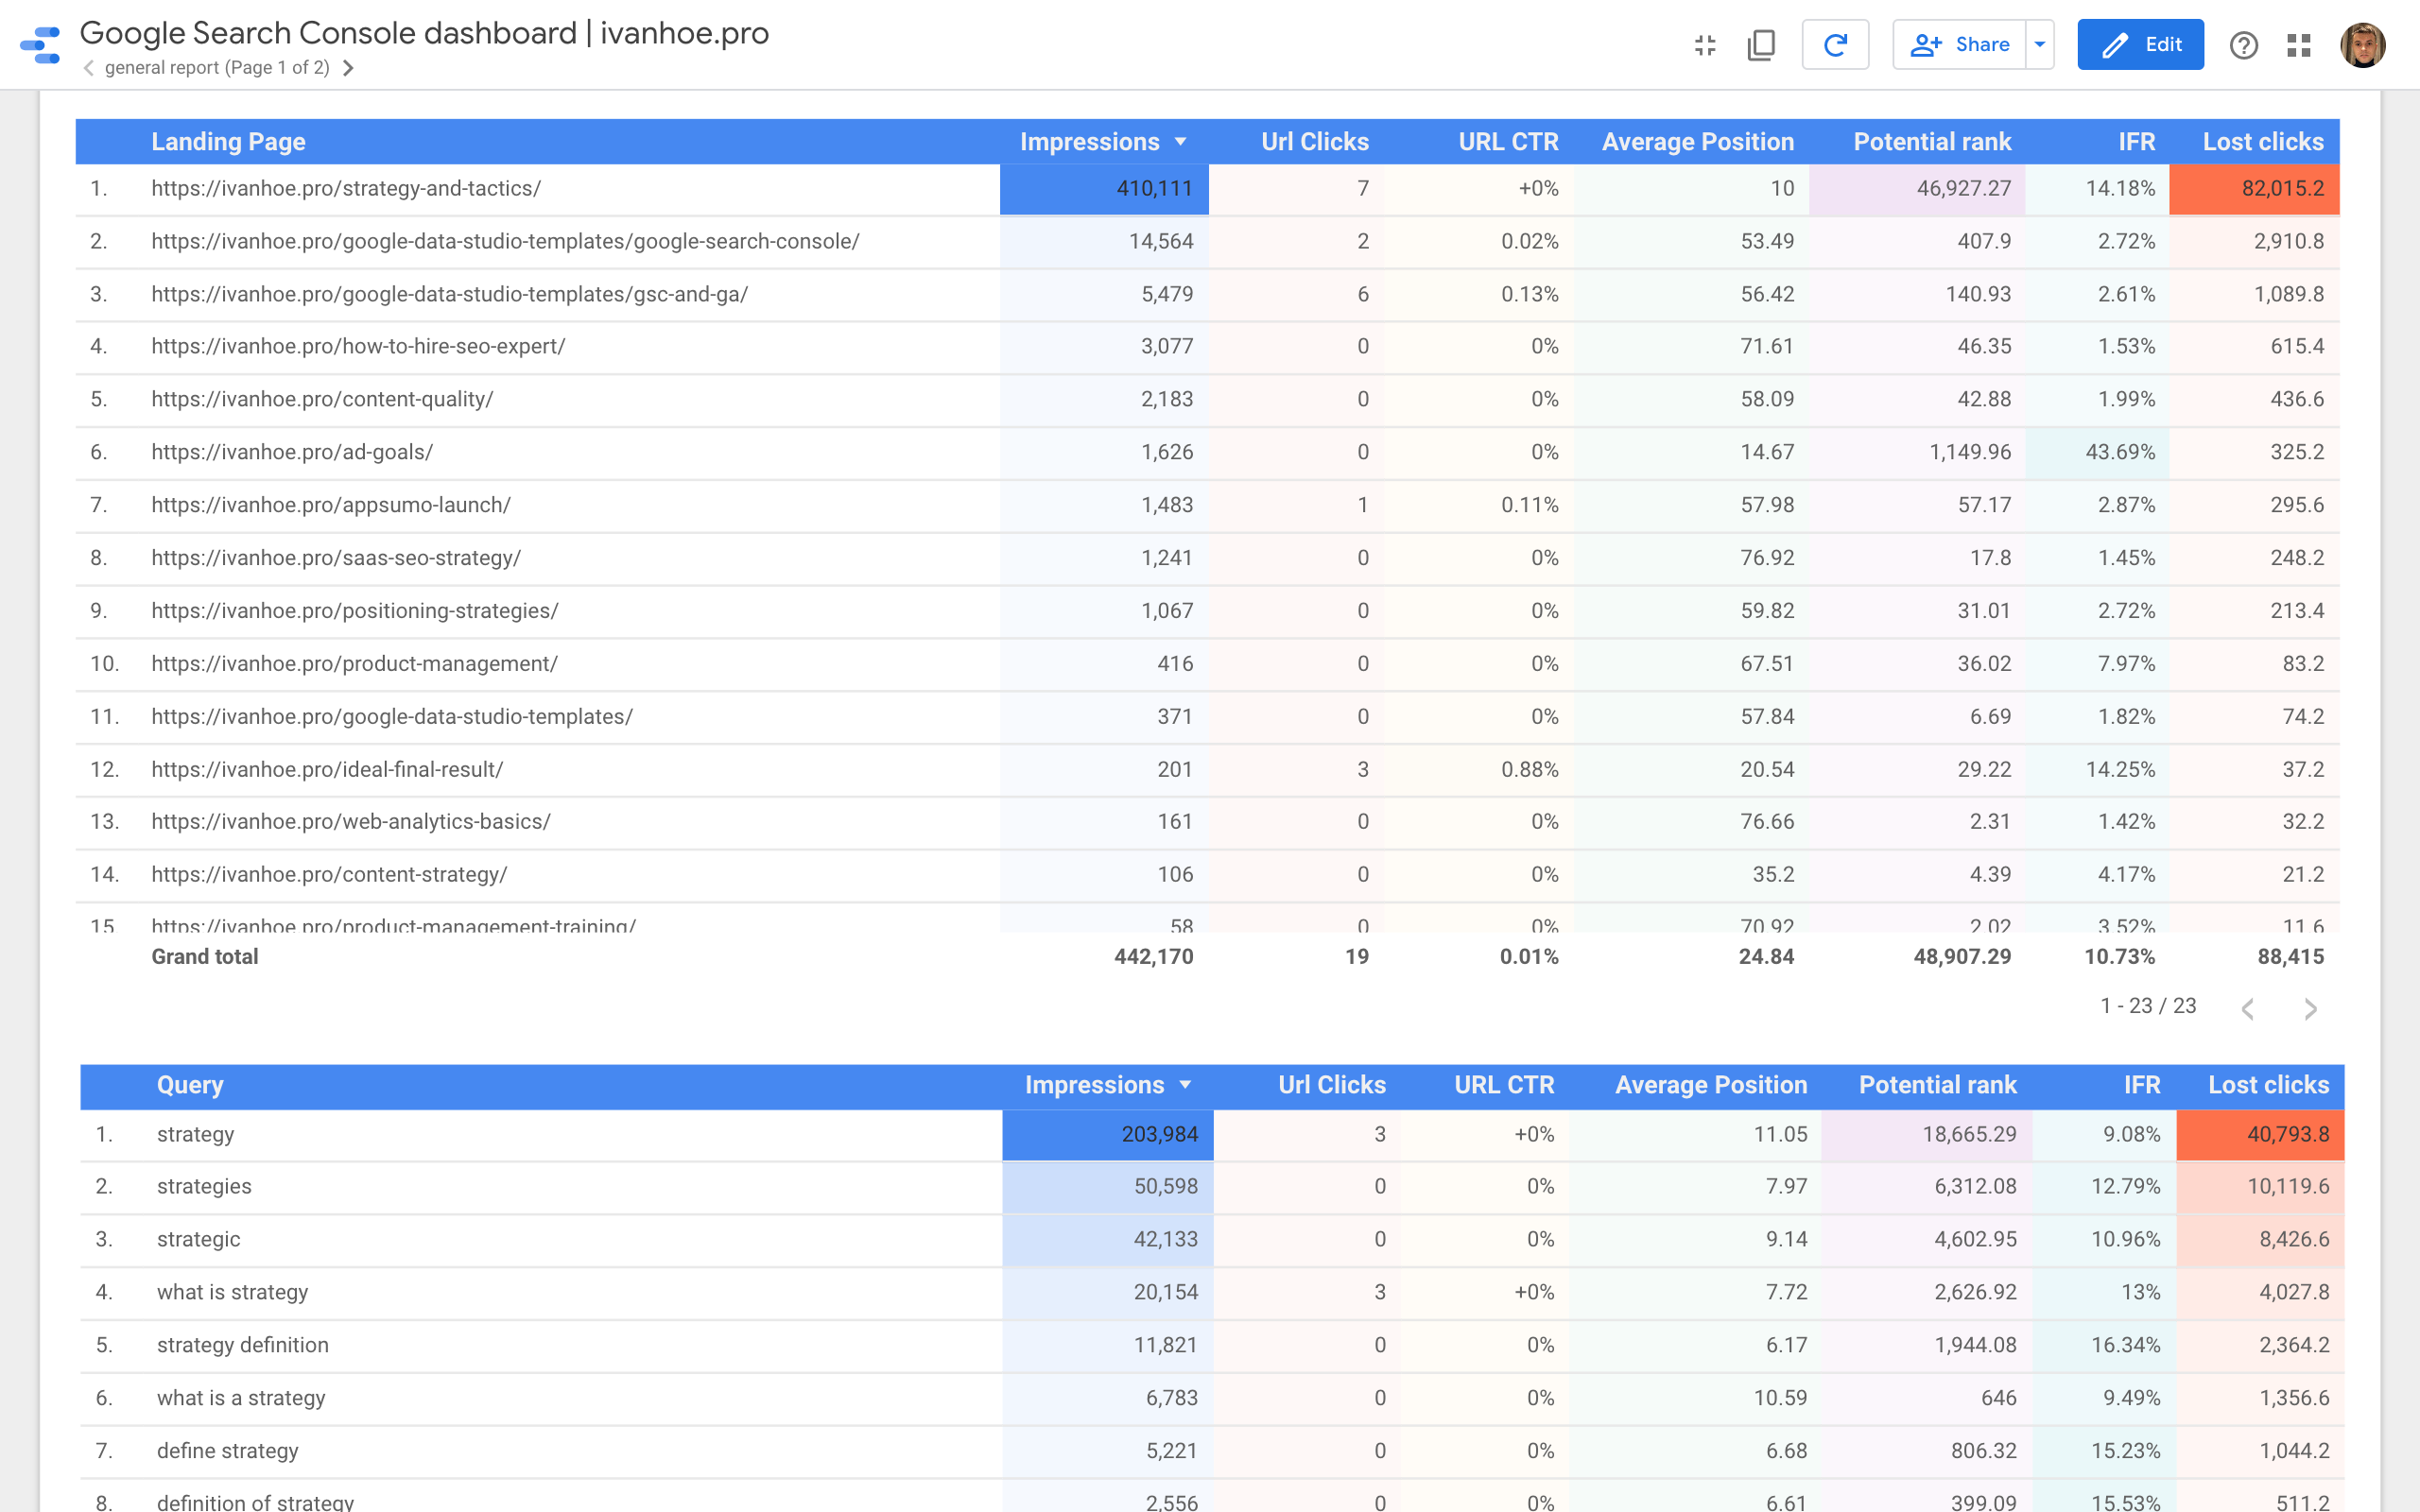This screenshot has width=2420, height=1512.
Task: Open the Google apps launcher
Action: [2299, 44]
